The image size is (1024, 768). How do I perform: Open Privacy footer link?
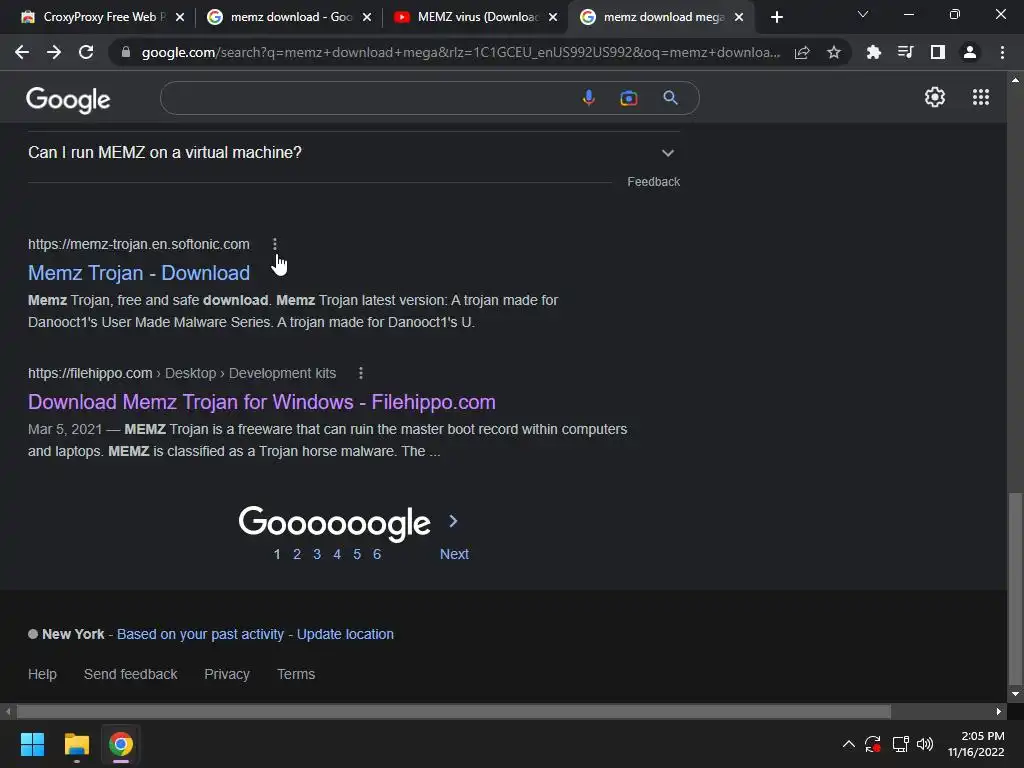[x=227, y=674]
